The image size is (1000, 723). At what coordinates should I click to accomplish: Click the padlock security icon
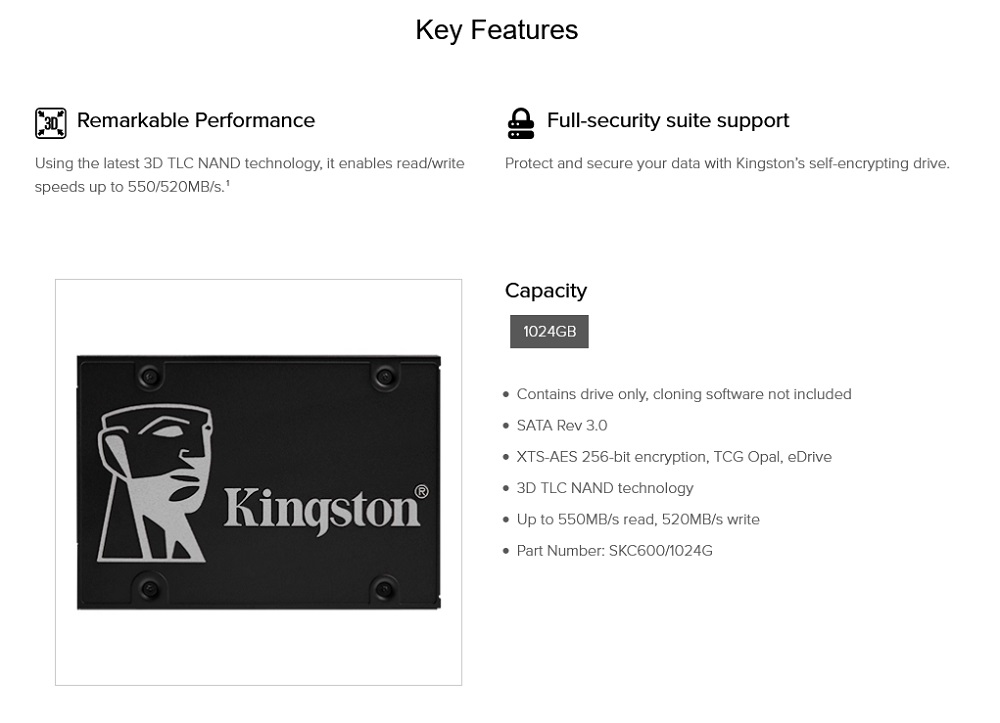pos(520,123)
